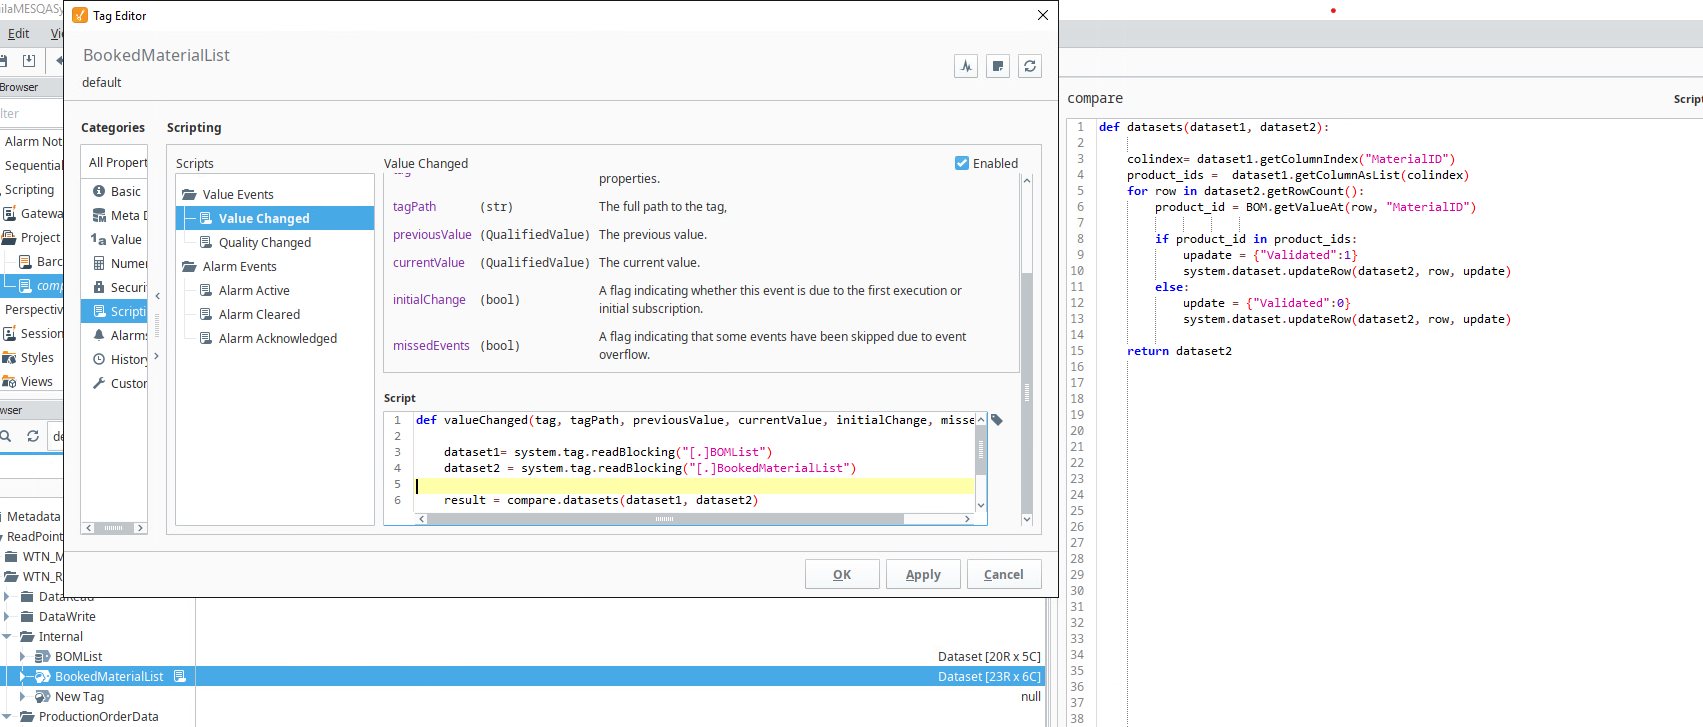
Task: Click the search magnifier in tag browser
Action: coord(6,436)
